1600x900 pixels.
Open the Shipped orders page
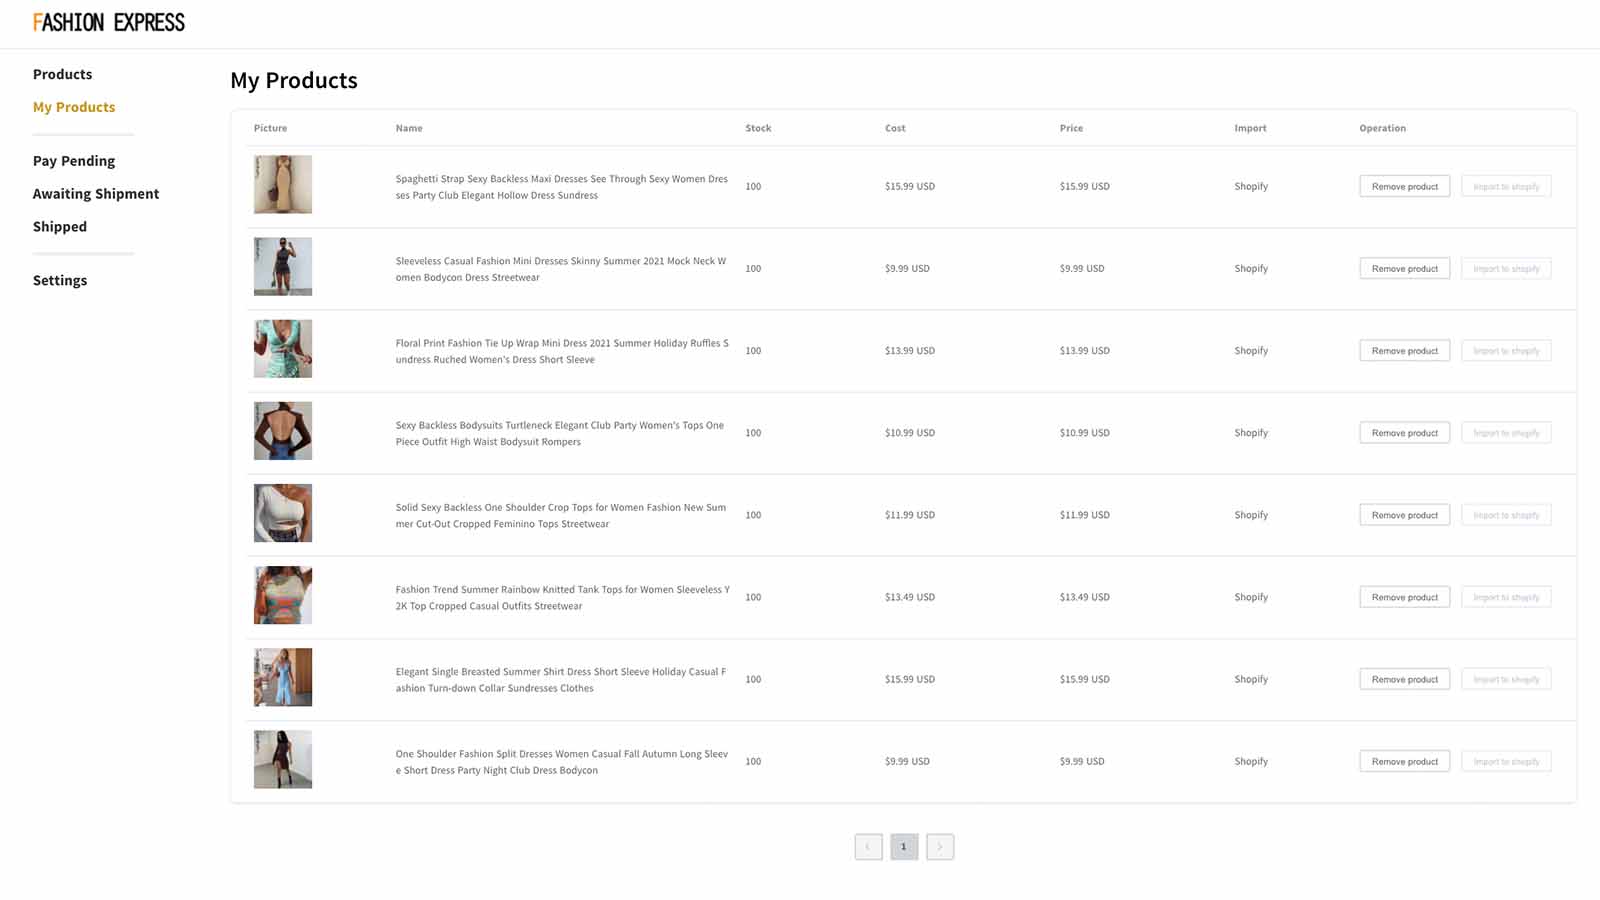click(60, 227)
